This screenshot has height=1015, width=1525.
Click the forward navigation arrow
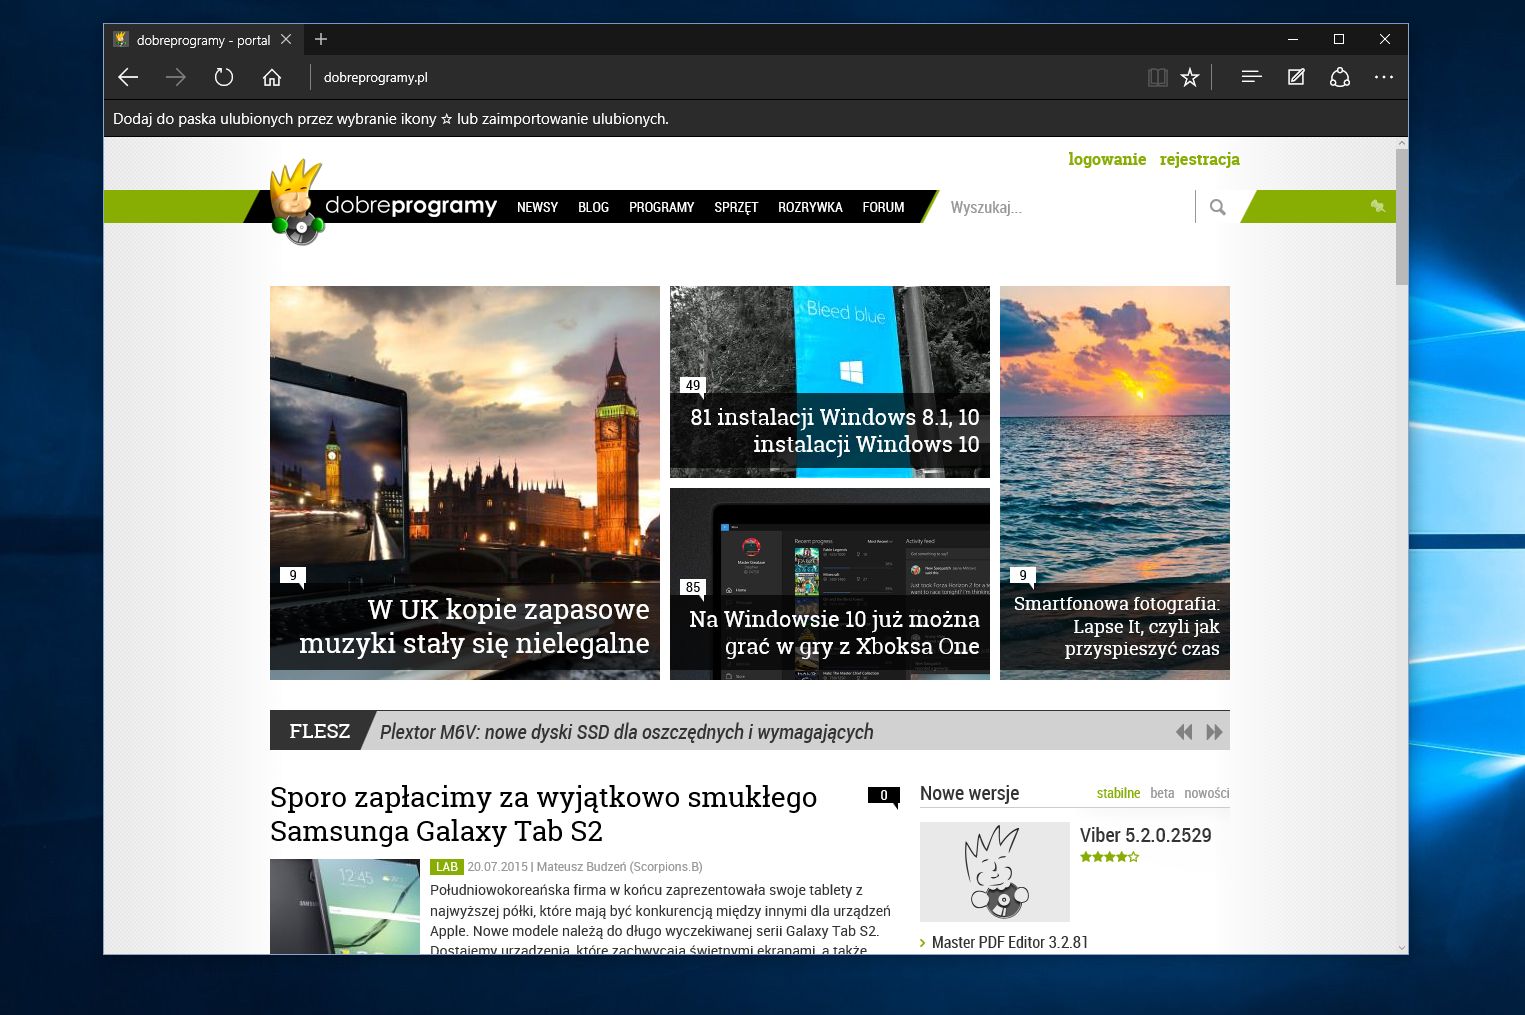pyautogui.click(x=176, y=77)
